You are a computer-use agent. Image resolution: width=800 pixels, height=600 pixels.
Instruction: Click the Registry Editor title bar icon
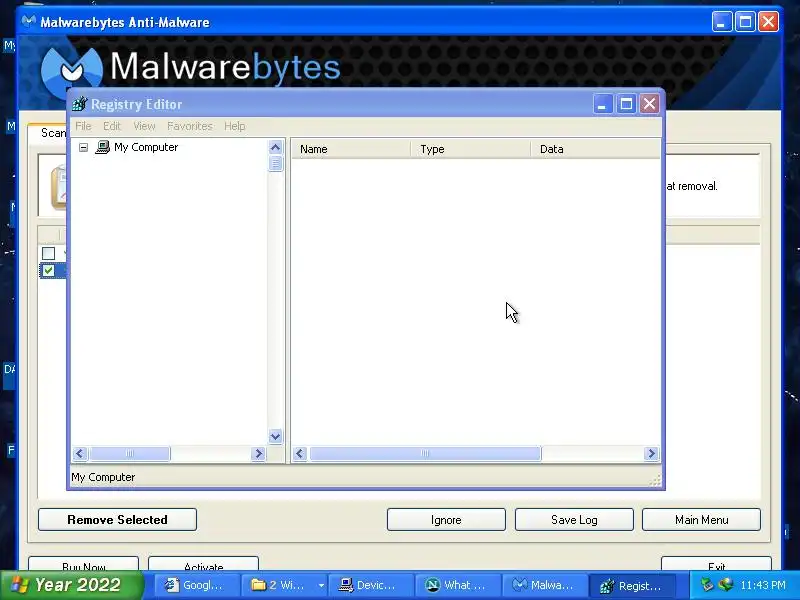coord(80,104)
